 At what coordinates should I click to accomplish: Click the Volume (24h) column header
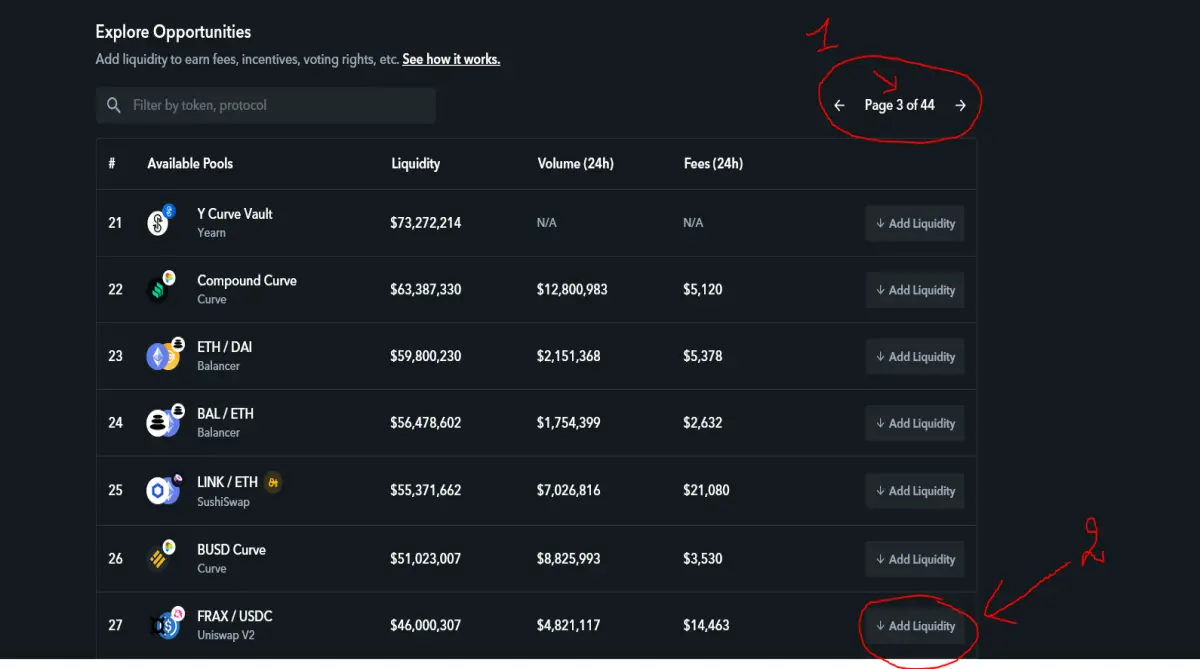coord(575,163)
